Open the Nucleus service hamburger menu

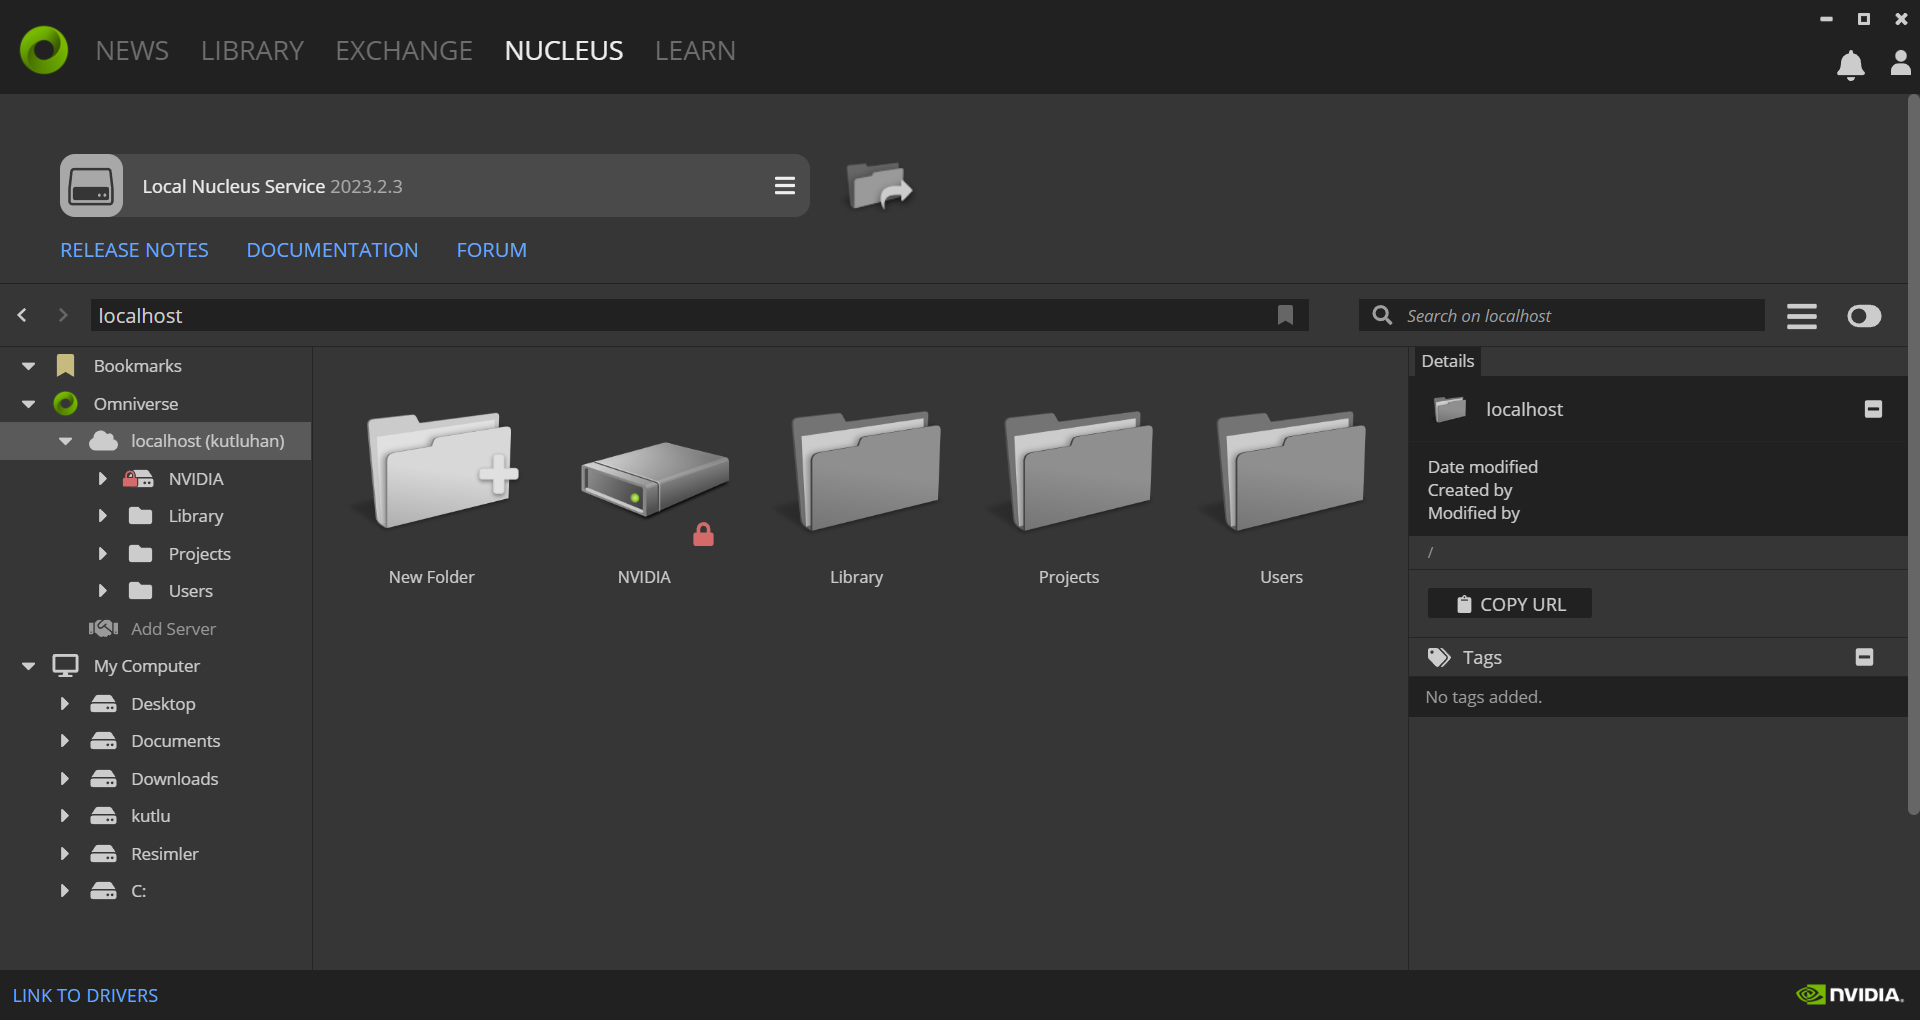pos(785,186)
